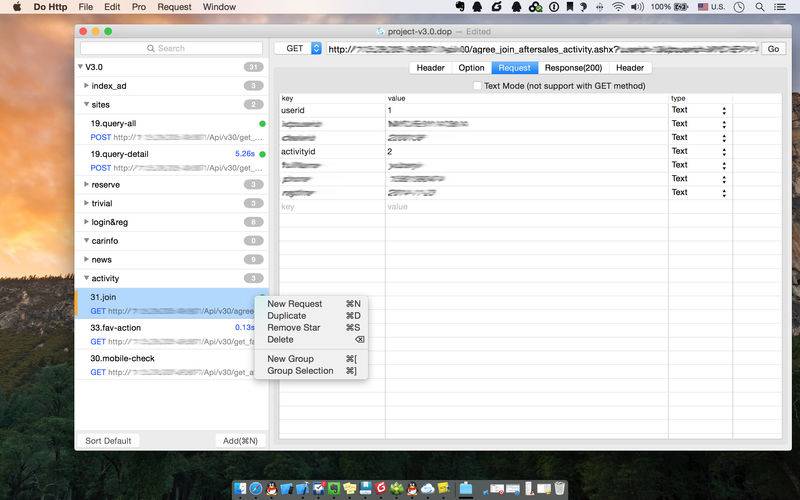
Task: Click the bookmark icon in the menu bar
Action: (x=570, y=7)
